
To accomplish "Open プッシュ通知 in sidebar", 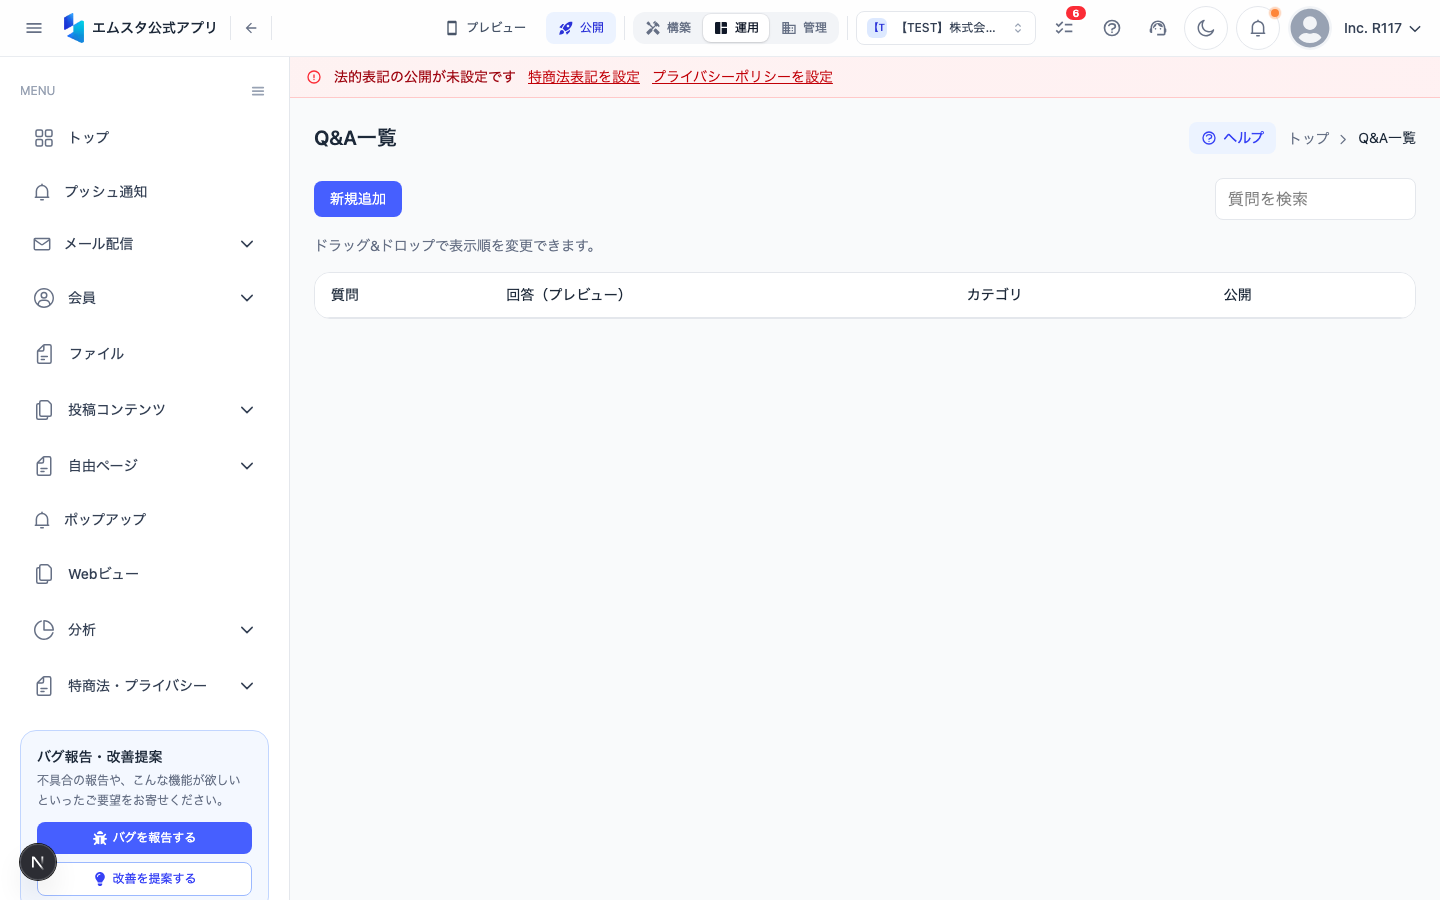I will [144, 192].
